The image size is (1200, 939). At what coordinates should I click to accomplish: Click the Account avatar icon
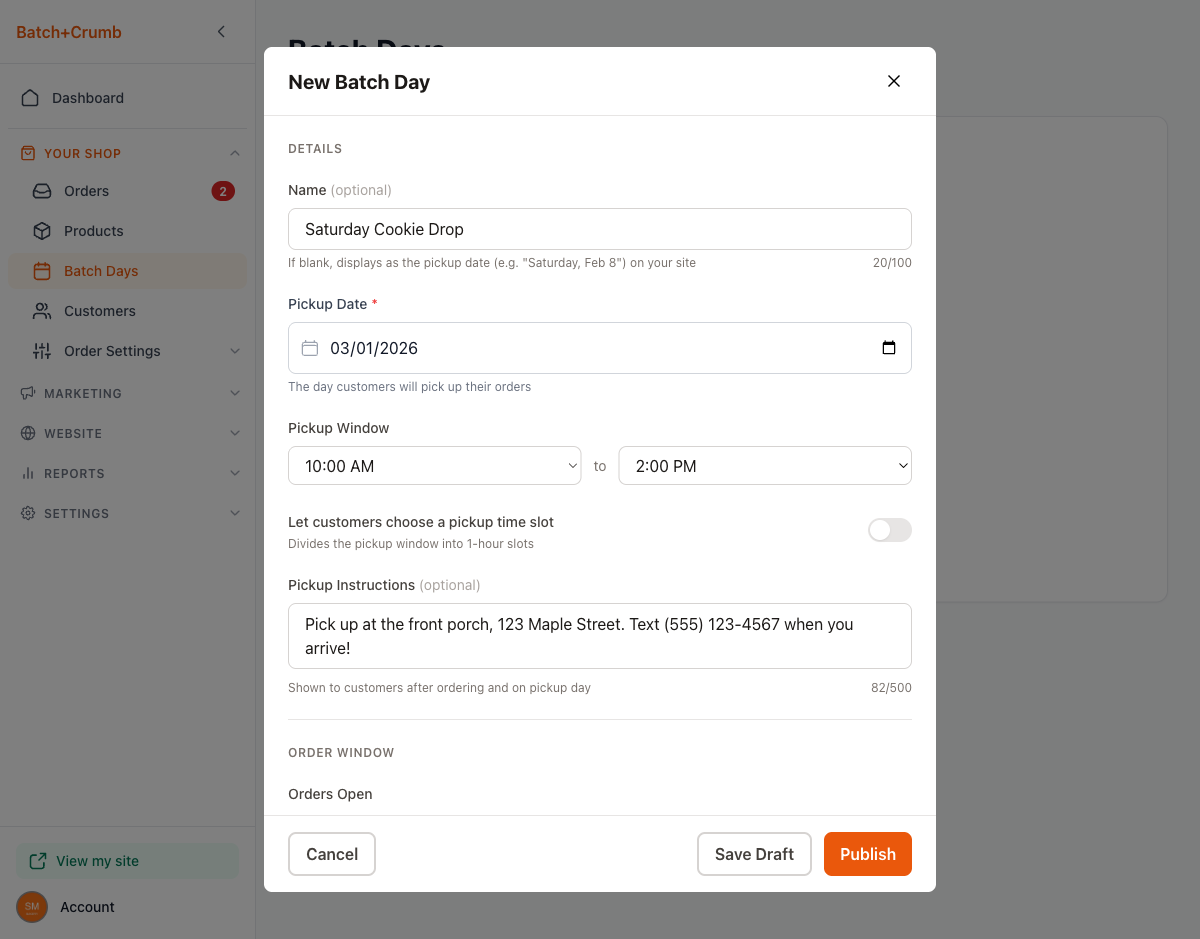click(32, 907)
